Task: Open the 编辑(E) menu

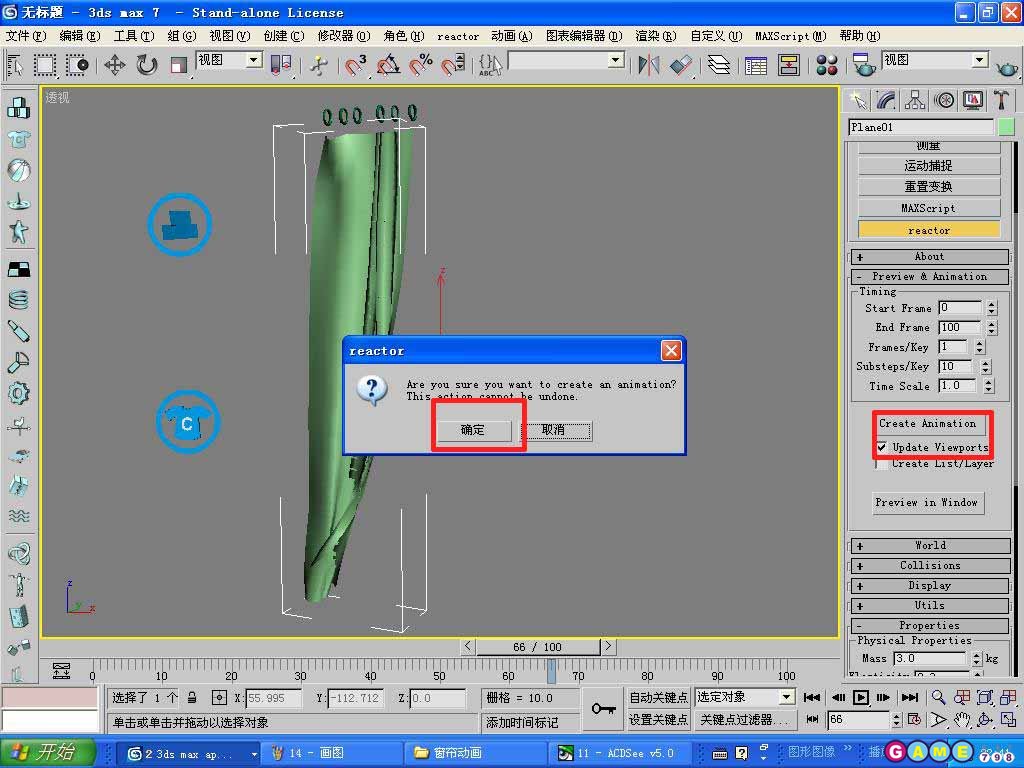Action: 80,36
